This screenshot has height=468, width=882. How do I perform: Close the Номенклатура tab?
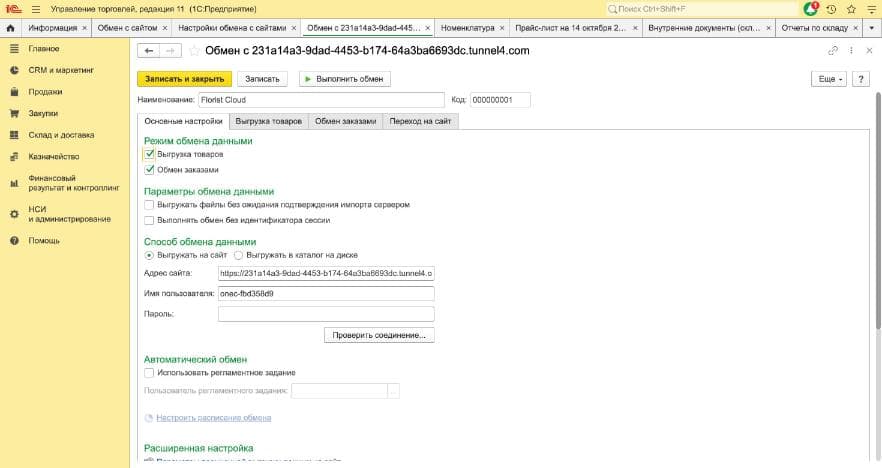pyautogui.click(x=502, y=28)
